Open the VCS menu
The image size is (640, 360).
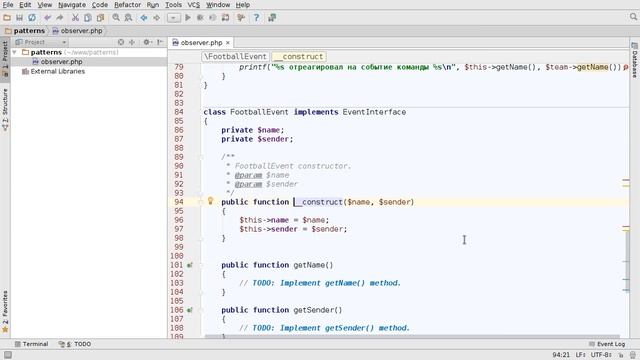193,5
